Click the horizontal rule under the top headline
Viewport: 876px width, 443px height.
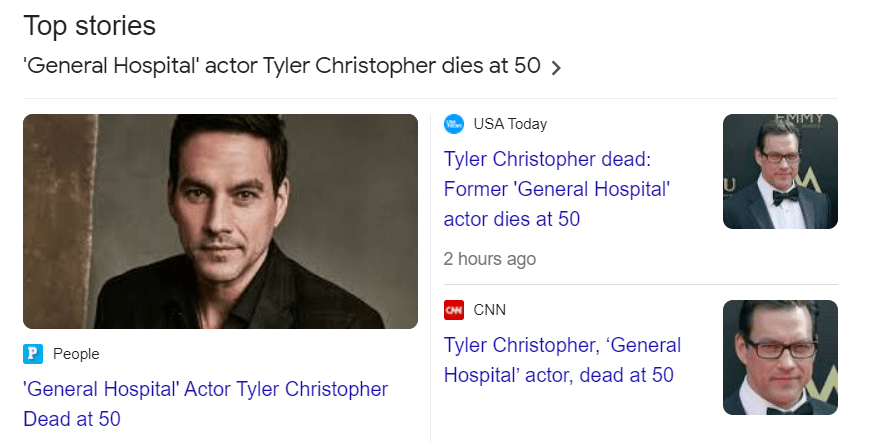(x=430, y=98)
